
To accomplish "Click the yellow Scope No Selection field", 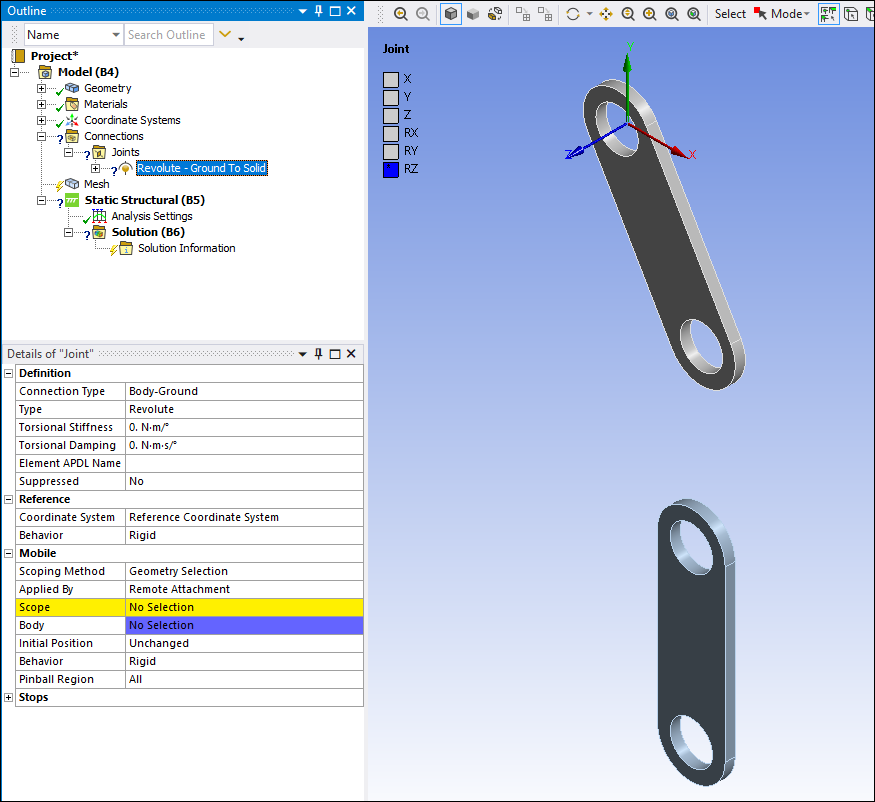I will click(x=244, y=607).
